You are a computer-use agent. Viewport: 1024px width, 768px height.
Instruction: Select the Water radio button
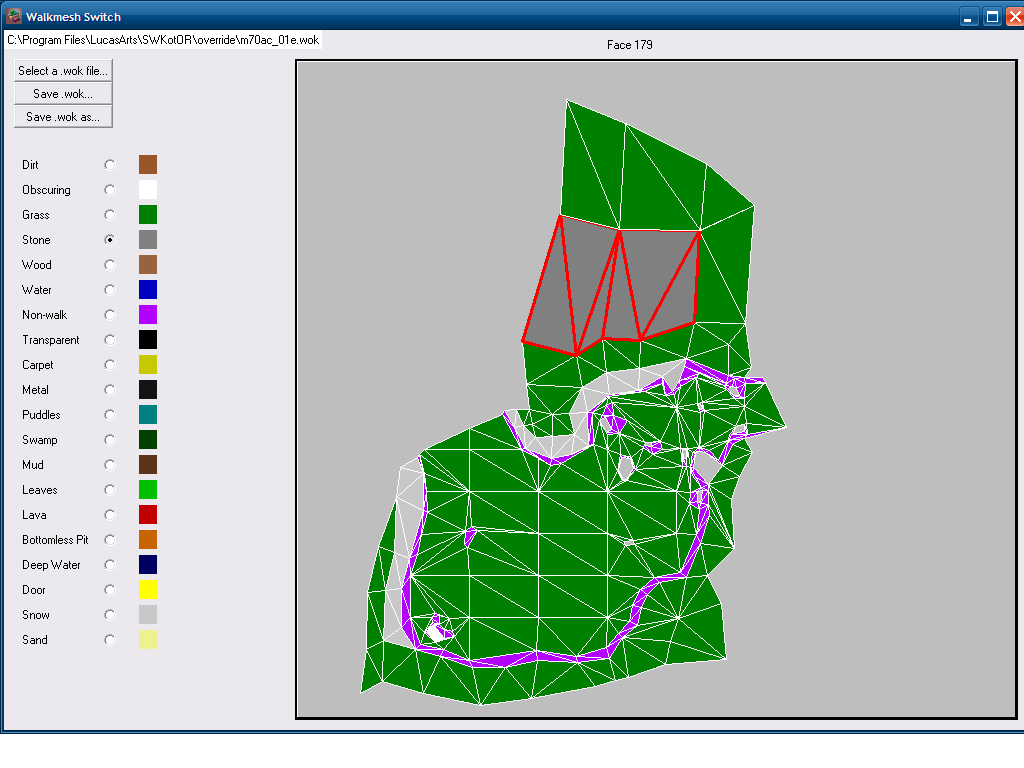click(x=110, y=290)
